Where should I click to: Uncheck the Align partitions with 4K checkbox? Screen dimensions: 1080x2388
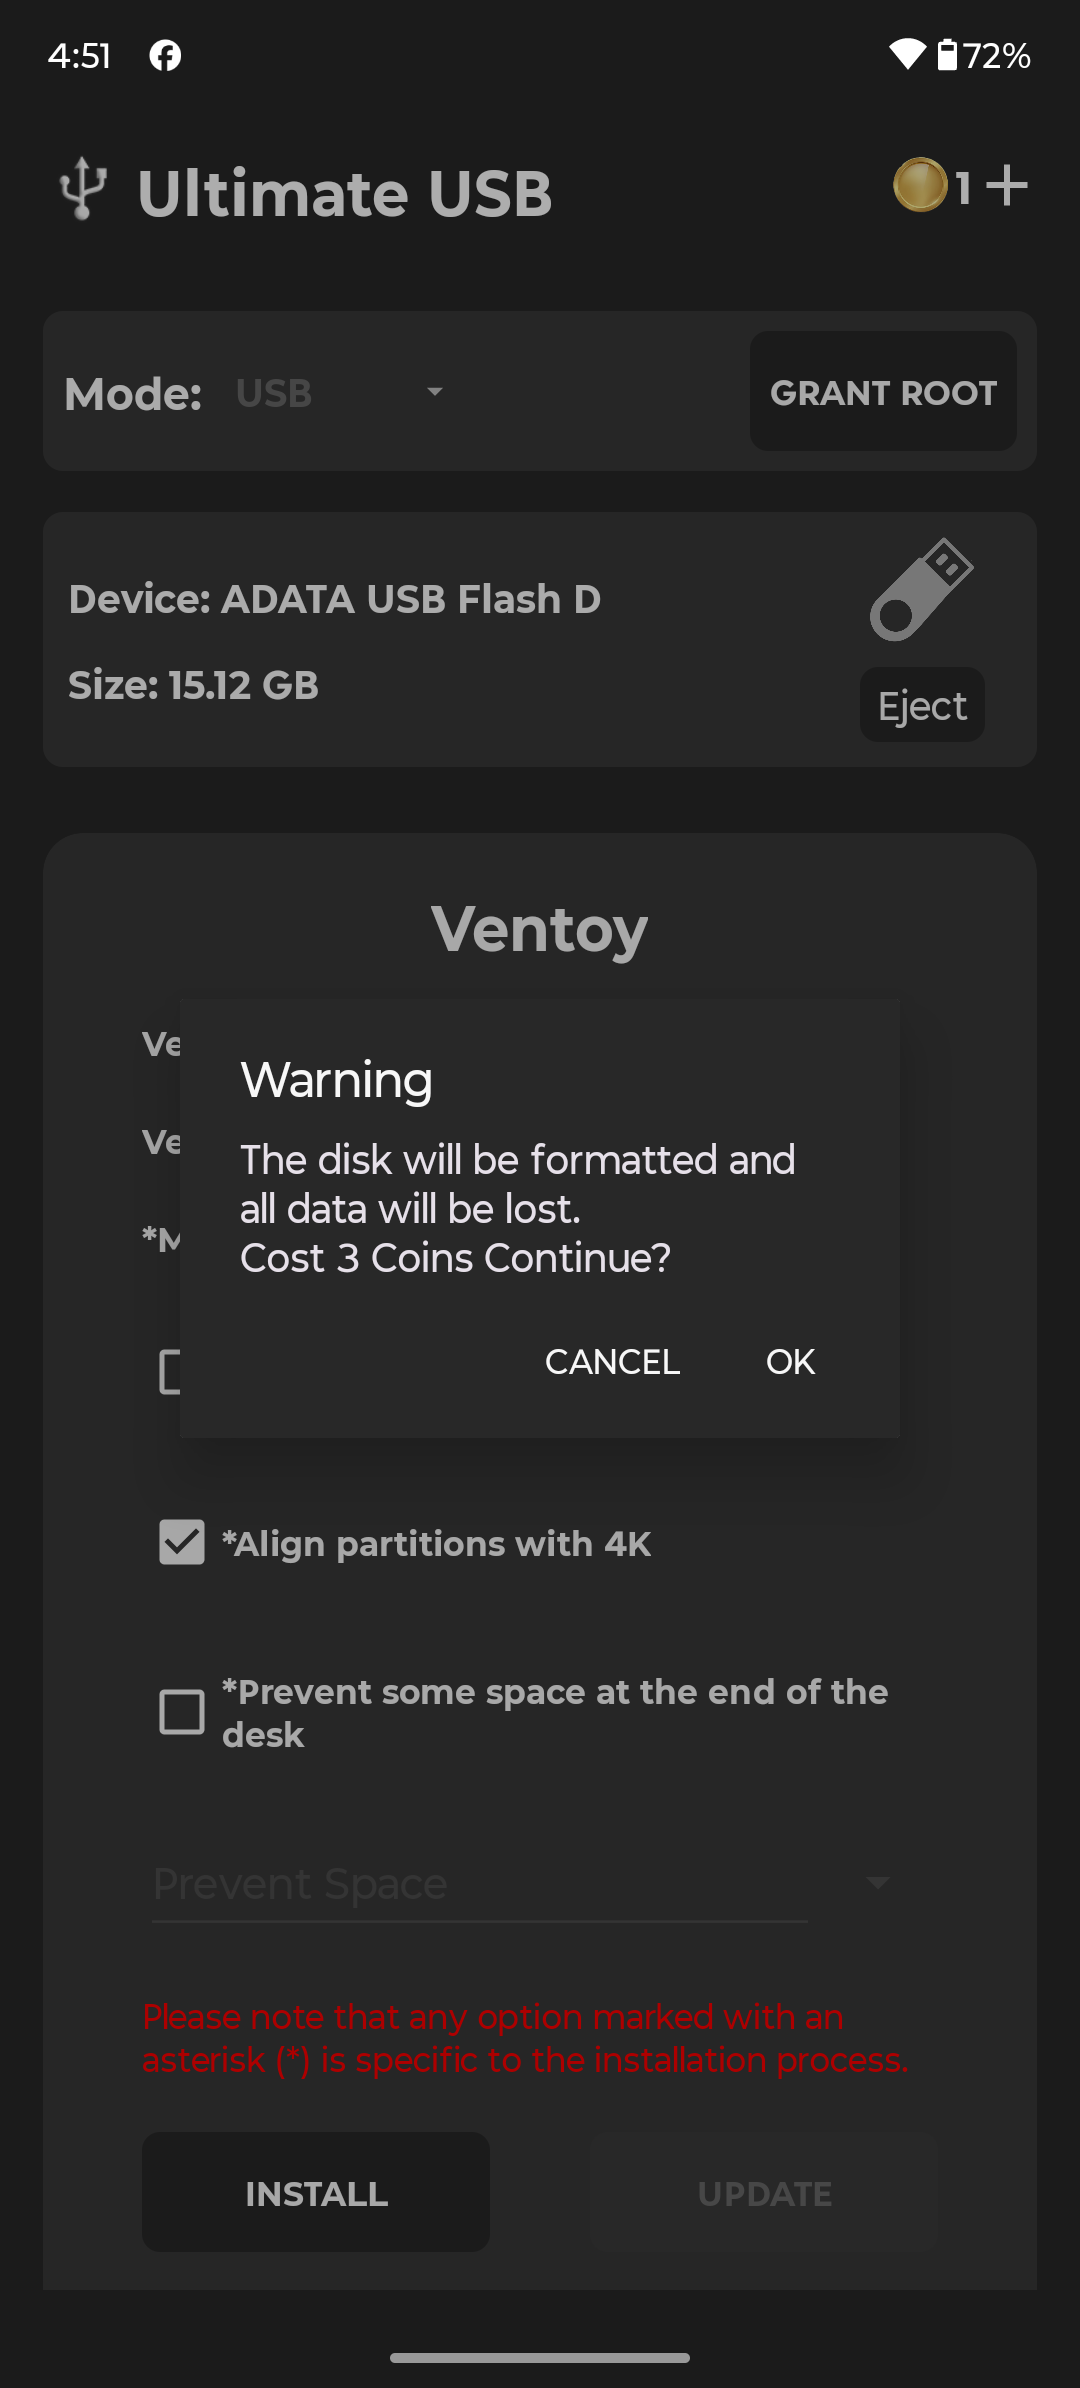(181, 1543)
